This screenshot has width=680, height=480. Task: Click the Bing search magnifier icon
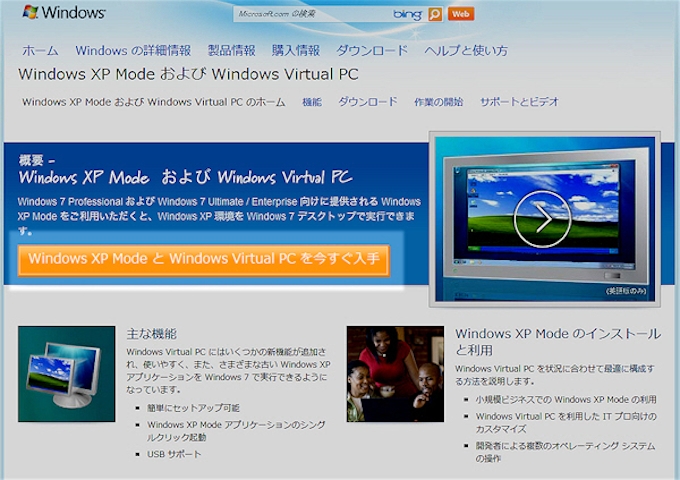435,14
